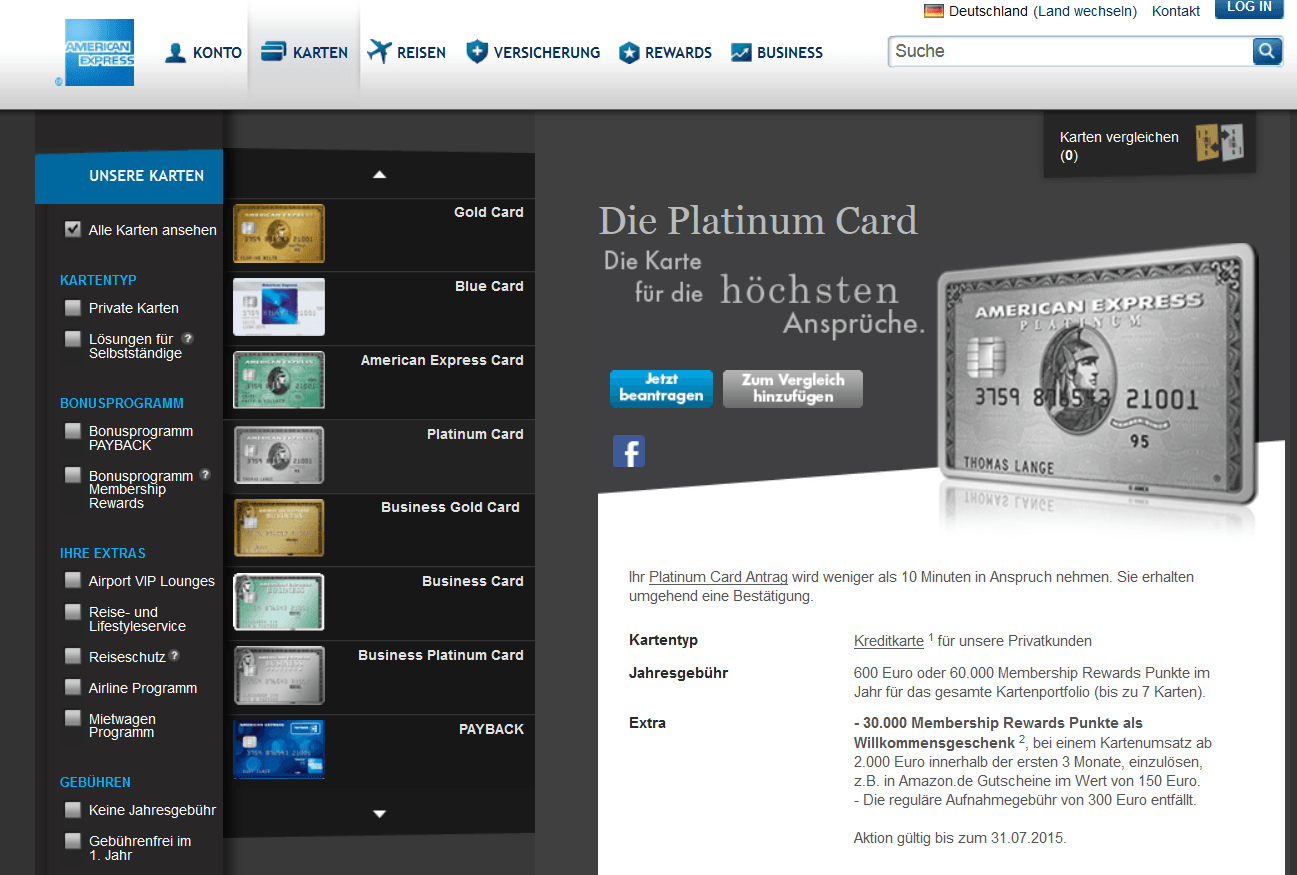Viewport: 1297px width, 875px height.
Task: Open help icon beside Bonusprogramm Membership Rewards
Action: 205,475
